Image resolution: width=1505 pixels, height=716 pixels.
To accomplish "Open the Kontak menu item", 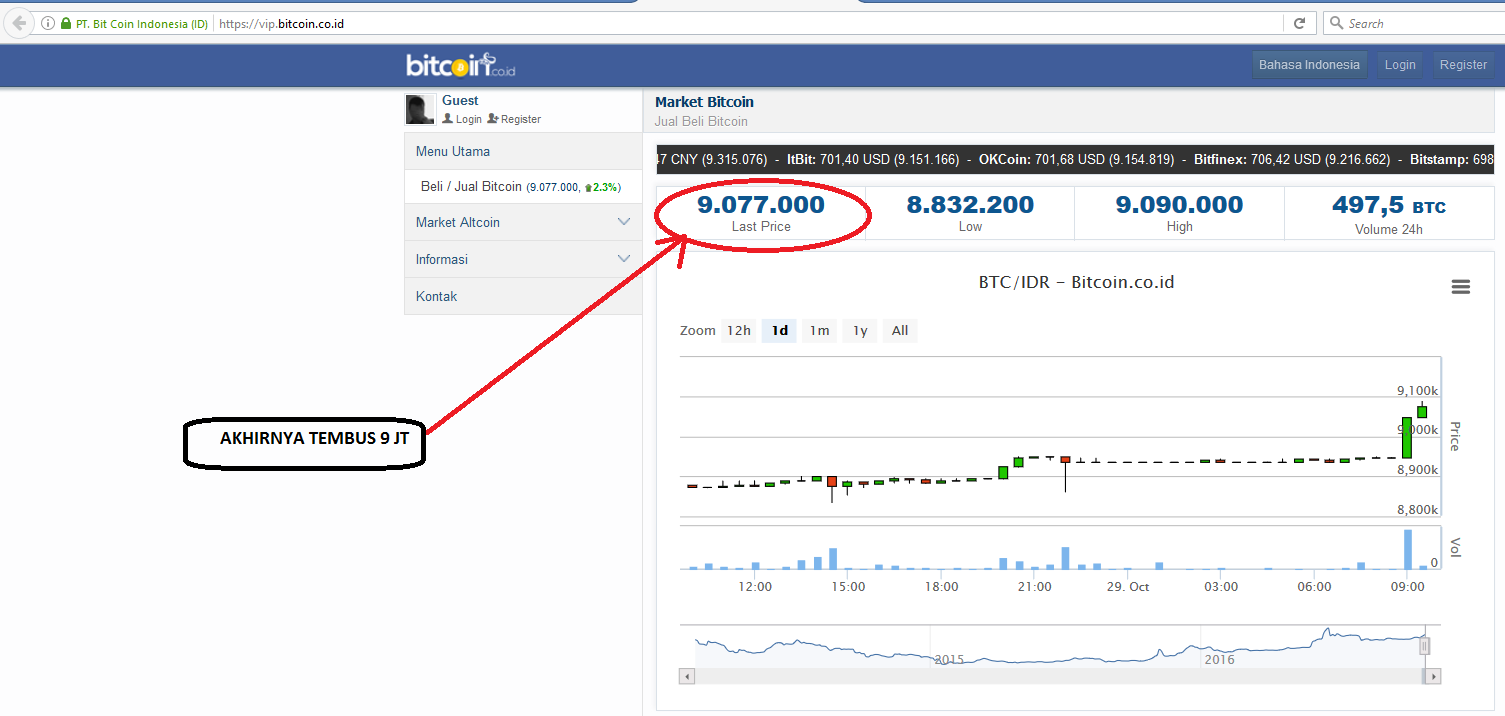I will 523,296.
